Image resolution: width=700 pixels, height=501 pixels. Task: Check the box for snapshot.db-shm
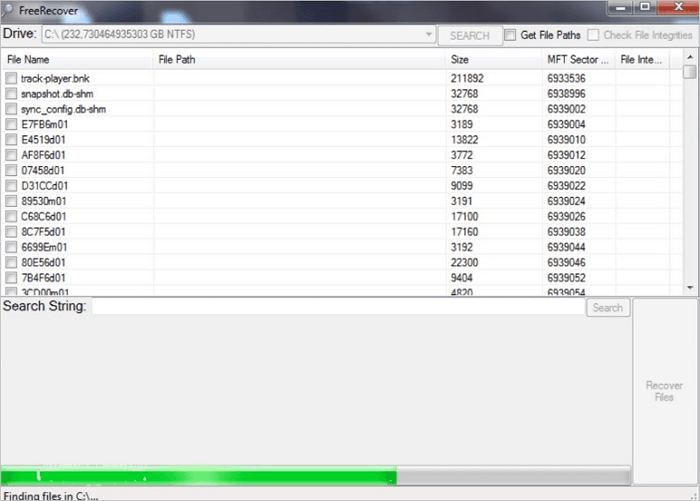[11, 94]
